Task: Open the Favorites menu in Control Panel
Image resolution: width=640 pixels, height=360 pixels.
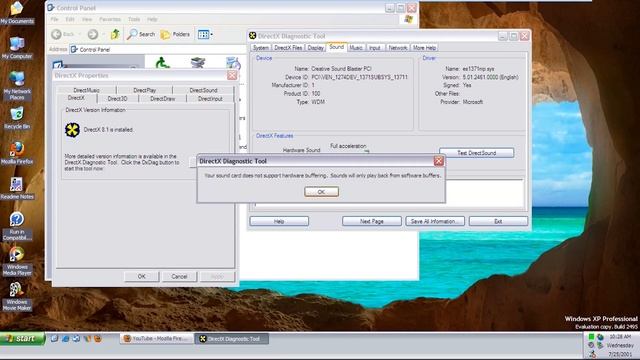Action: pyautogui.click(x=110, y=19)
